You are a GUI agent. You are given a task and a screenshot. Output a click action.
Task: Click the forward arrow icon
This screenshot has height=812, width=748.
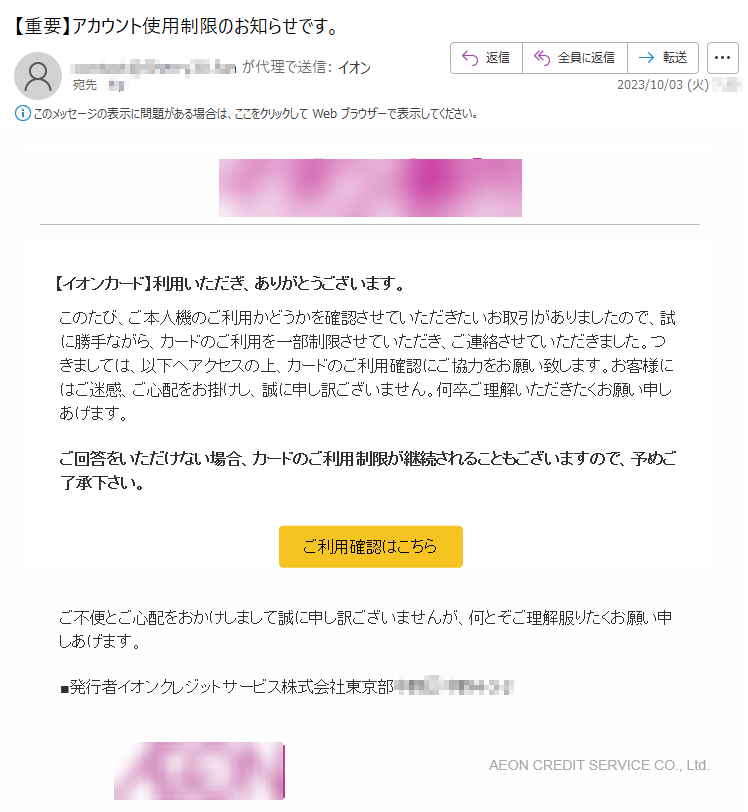pos(646,58)
